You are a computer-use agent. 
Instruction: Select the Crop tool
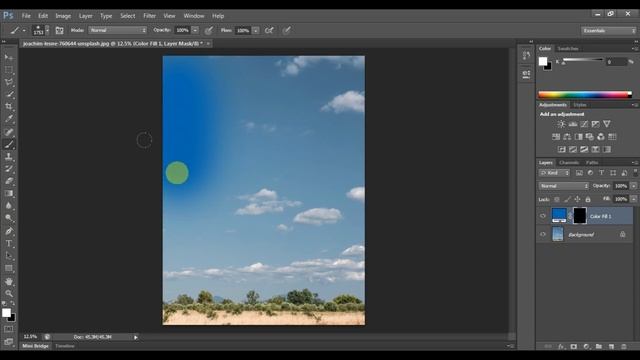9,107
